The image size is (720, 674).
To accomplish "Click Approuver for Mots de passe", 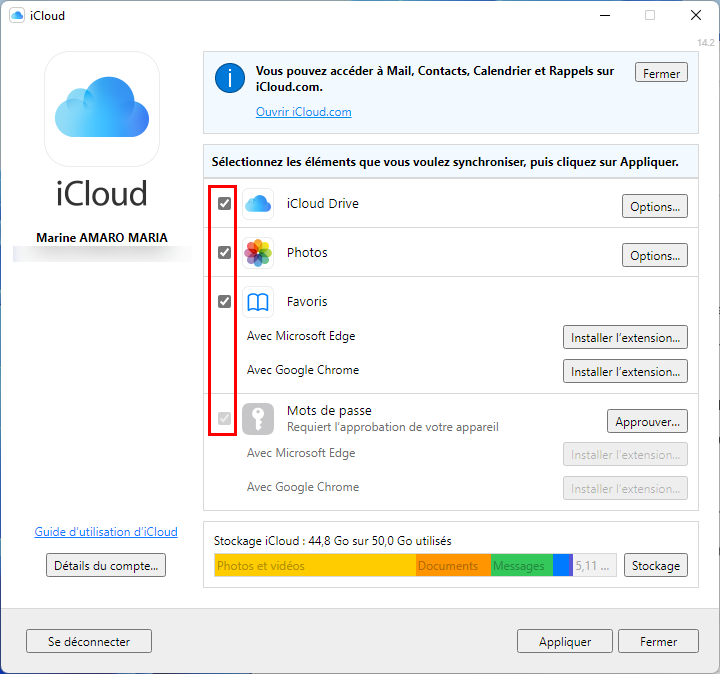I will 647,421.
